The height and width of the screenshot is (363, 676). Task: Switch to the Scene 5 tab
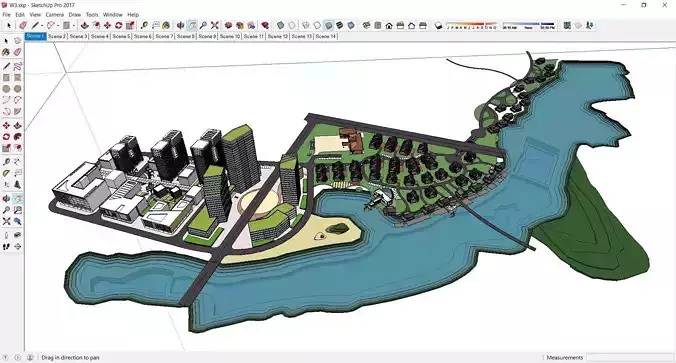coord(121,37)
